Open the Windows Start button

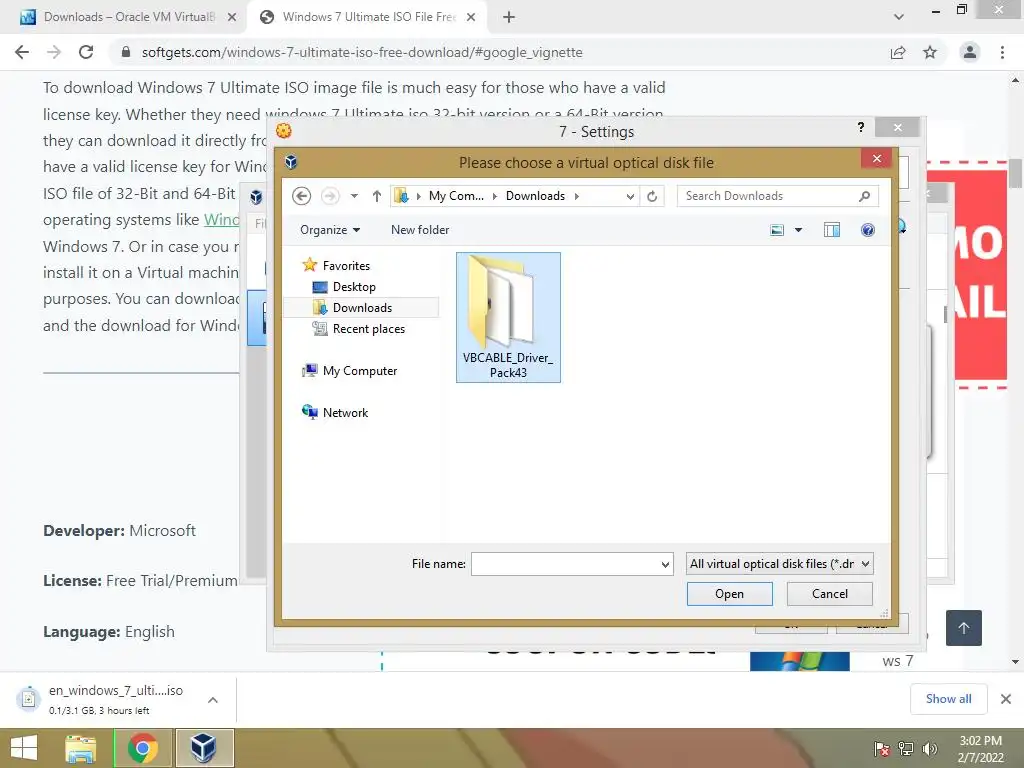point(24,748)
